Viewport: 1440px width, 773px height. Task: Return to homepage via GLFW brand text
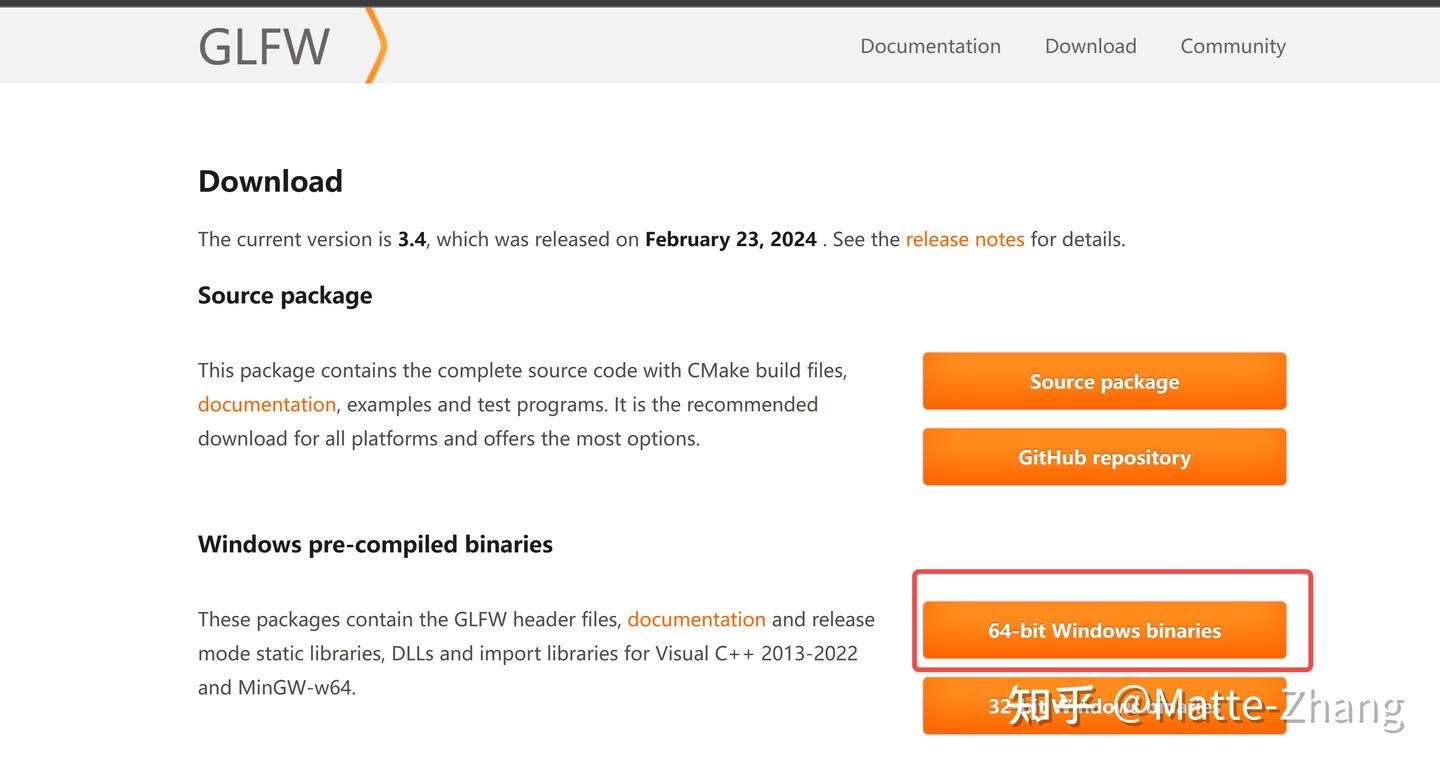tap(263, 45)
